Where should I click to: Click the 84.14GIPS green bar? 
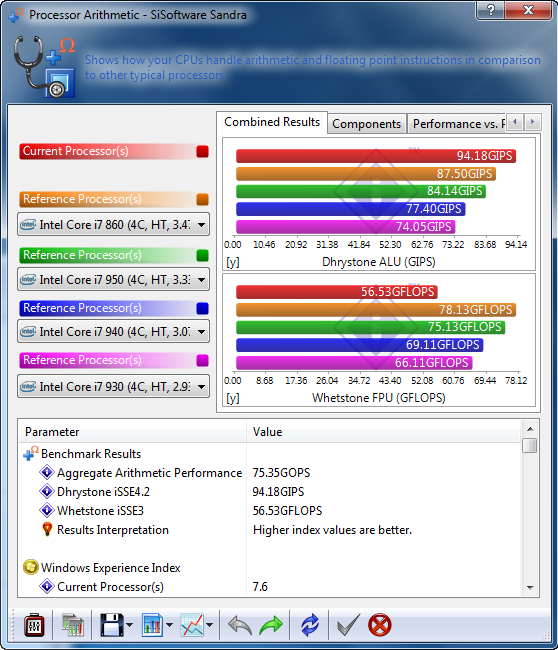click(361, 191)
